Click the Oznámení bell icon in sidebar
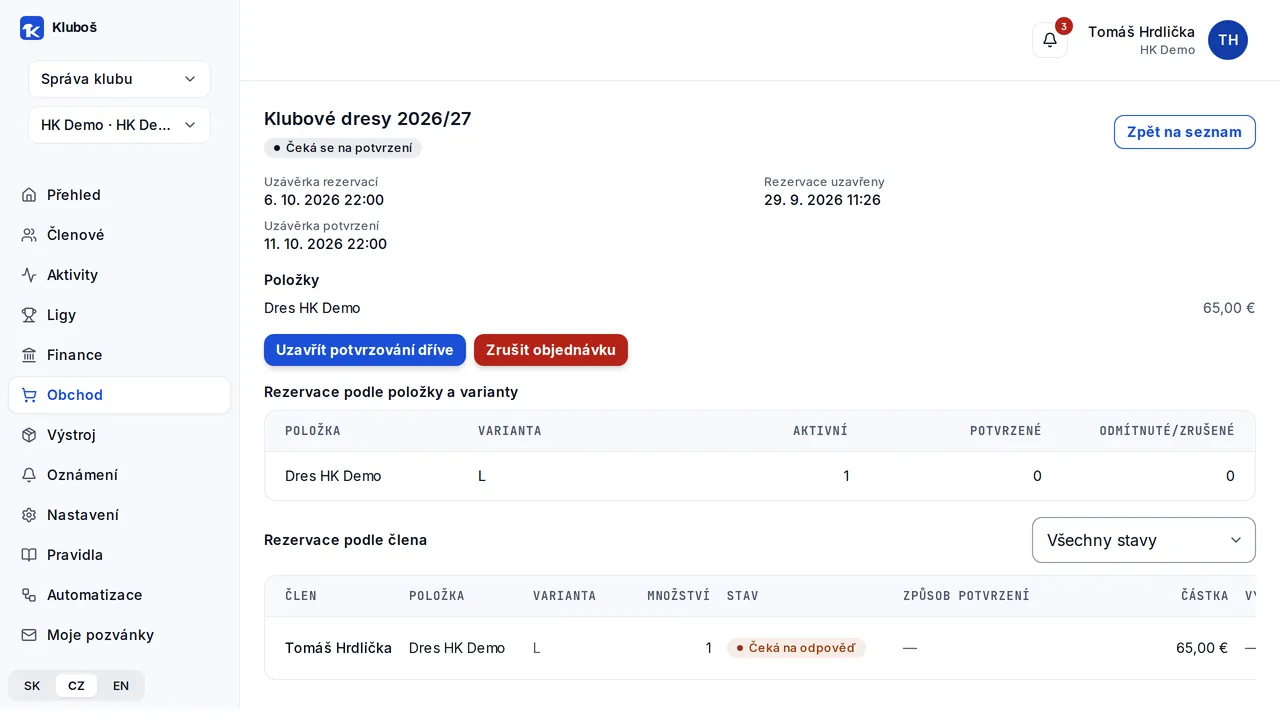1280x720 pixels. pos(29,475)
